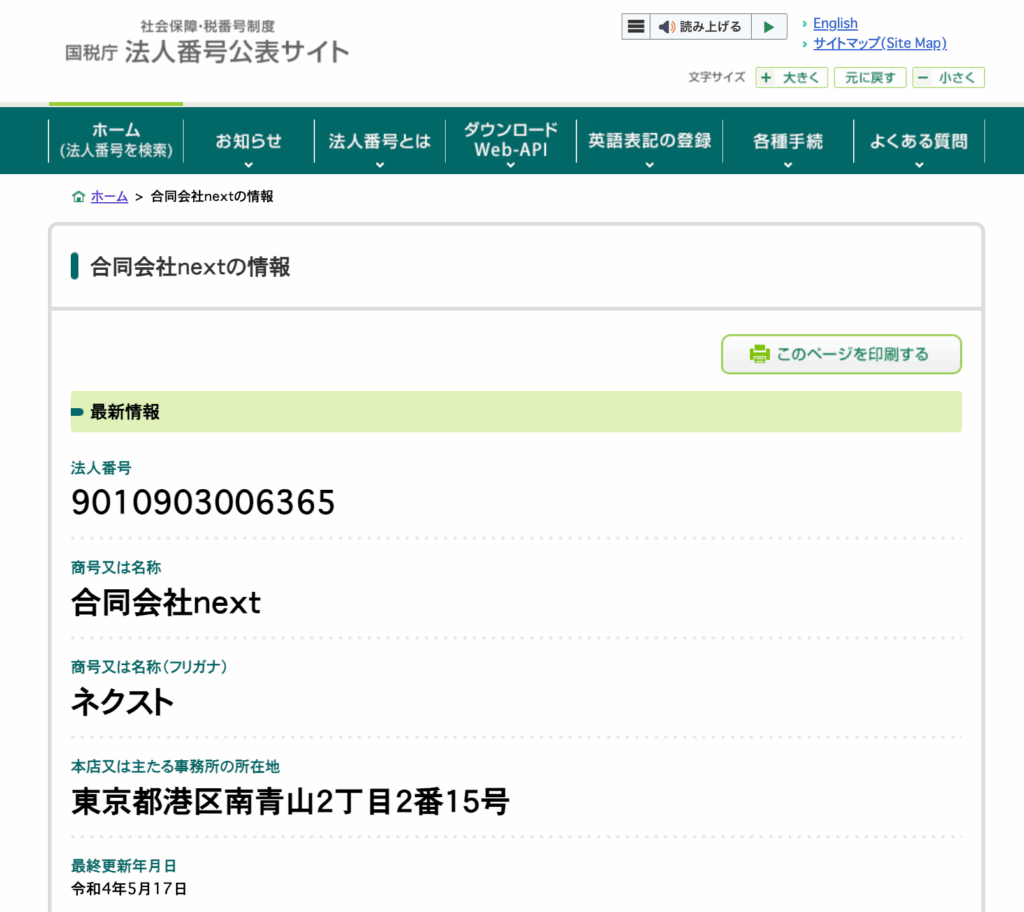Open the サイトマップ (Site Map) link
This screenshot has width=1024, height=912.
pos(880,43)
